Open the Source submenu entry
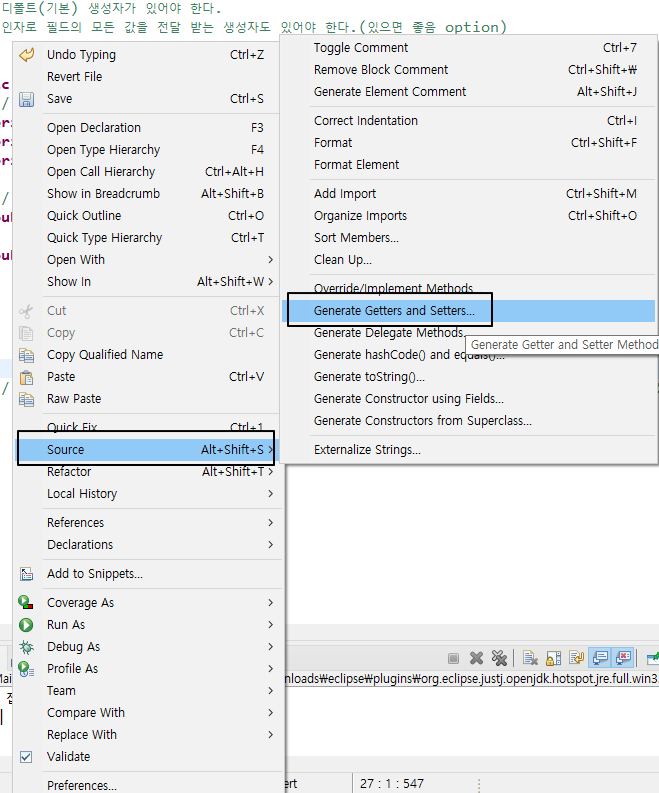The height and width of the screenshot is (793, 659). [146, 449]
